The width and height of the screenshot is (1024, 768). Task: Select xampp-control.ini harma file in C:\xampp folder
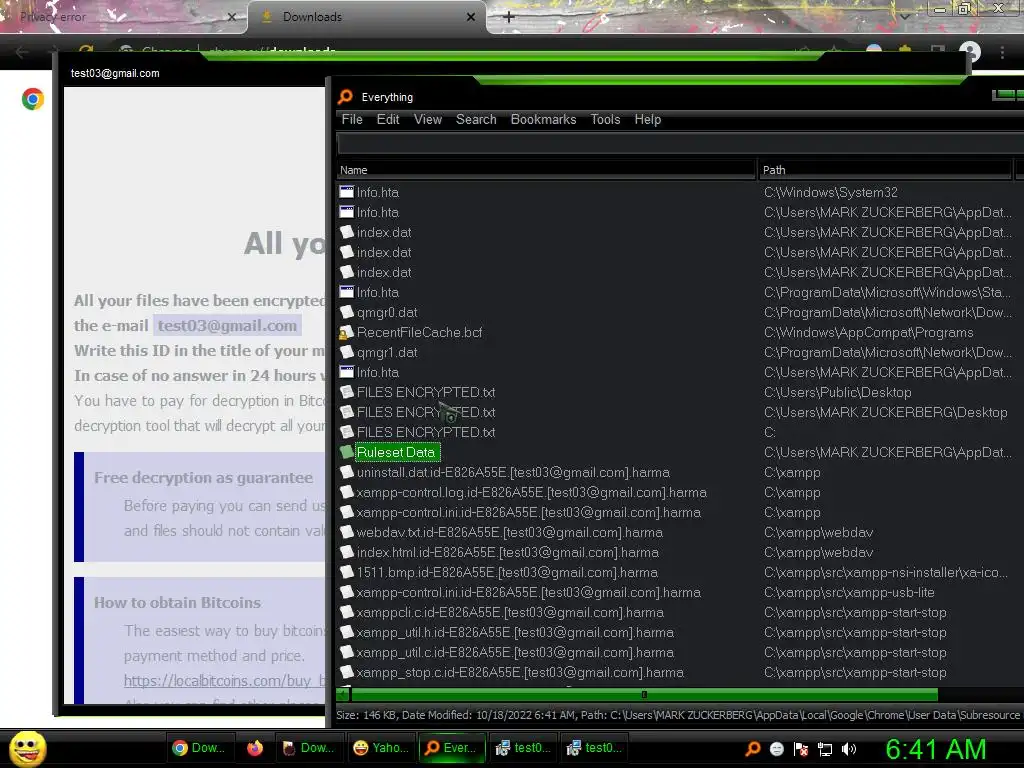coord(528,513)
